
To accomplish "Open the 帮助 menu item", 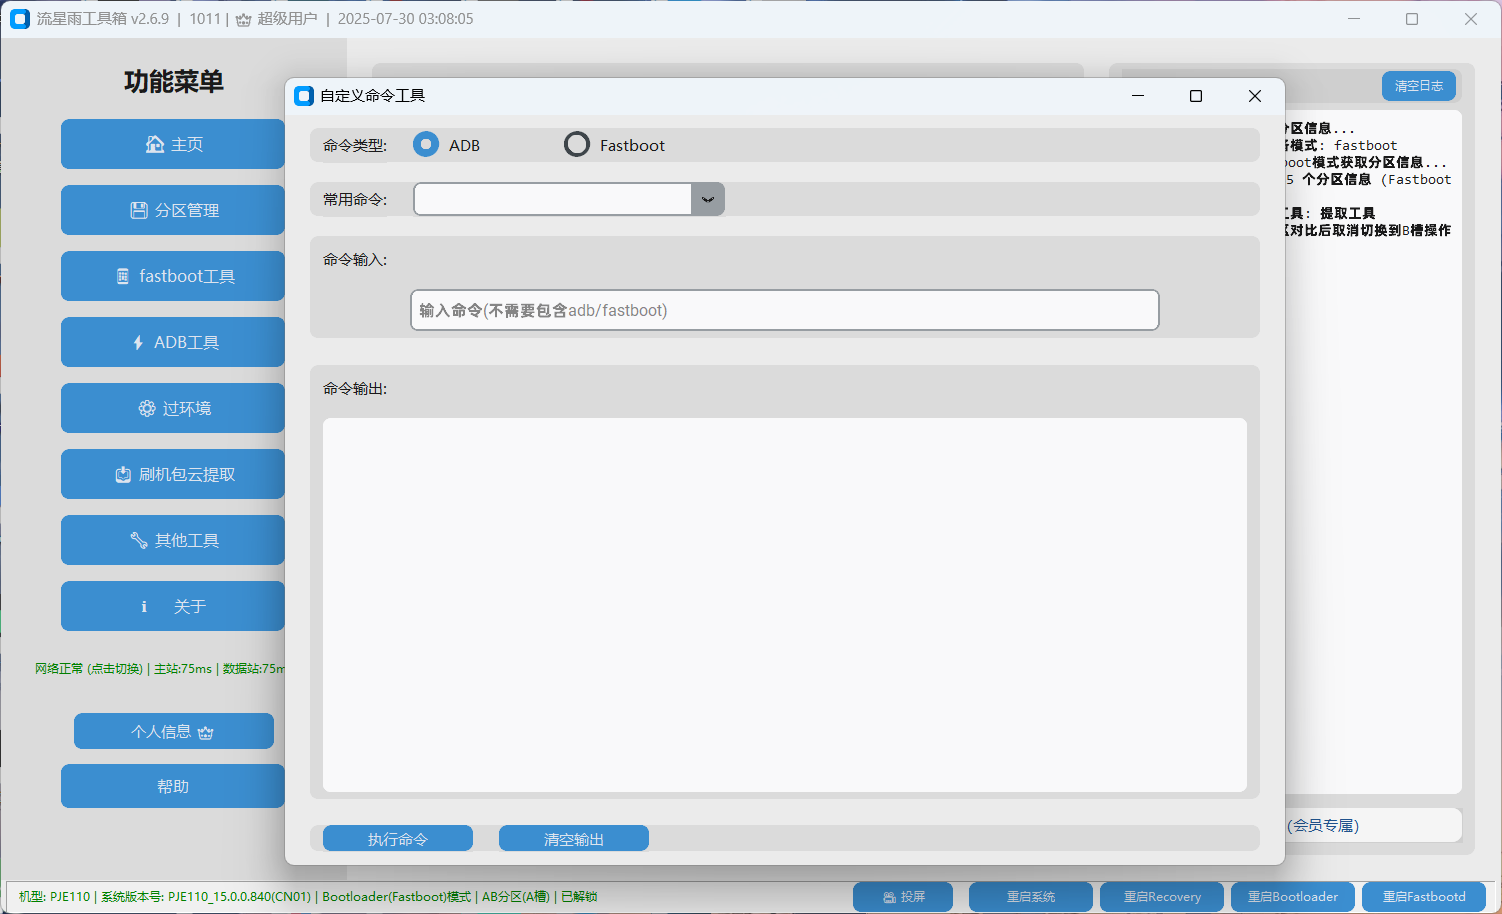I will (x=173, y=786).
